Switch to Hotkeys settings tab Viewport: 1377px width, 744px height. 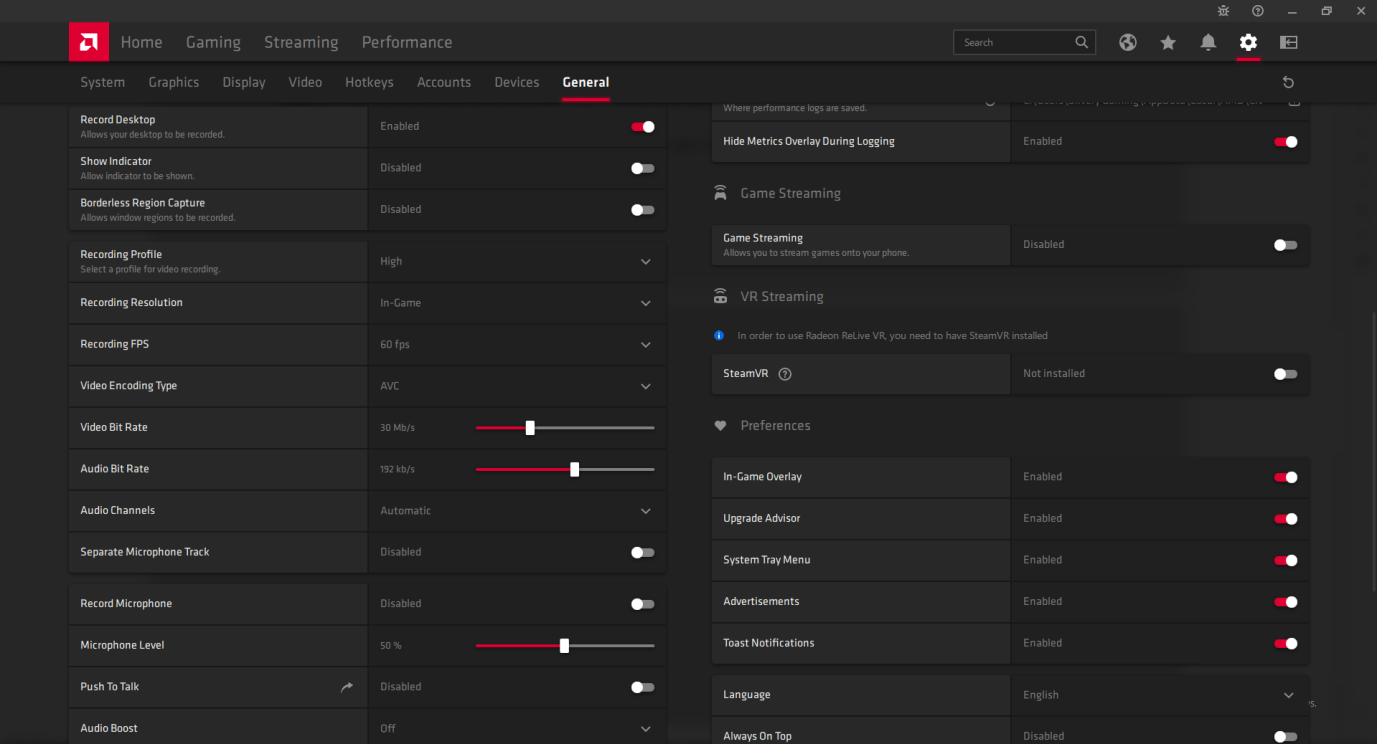pyautogui.click(x=369, y=82)
